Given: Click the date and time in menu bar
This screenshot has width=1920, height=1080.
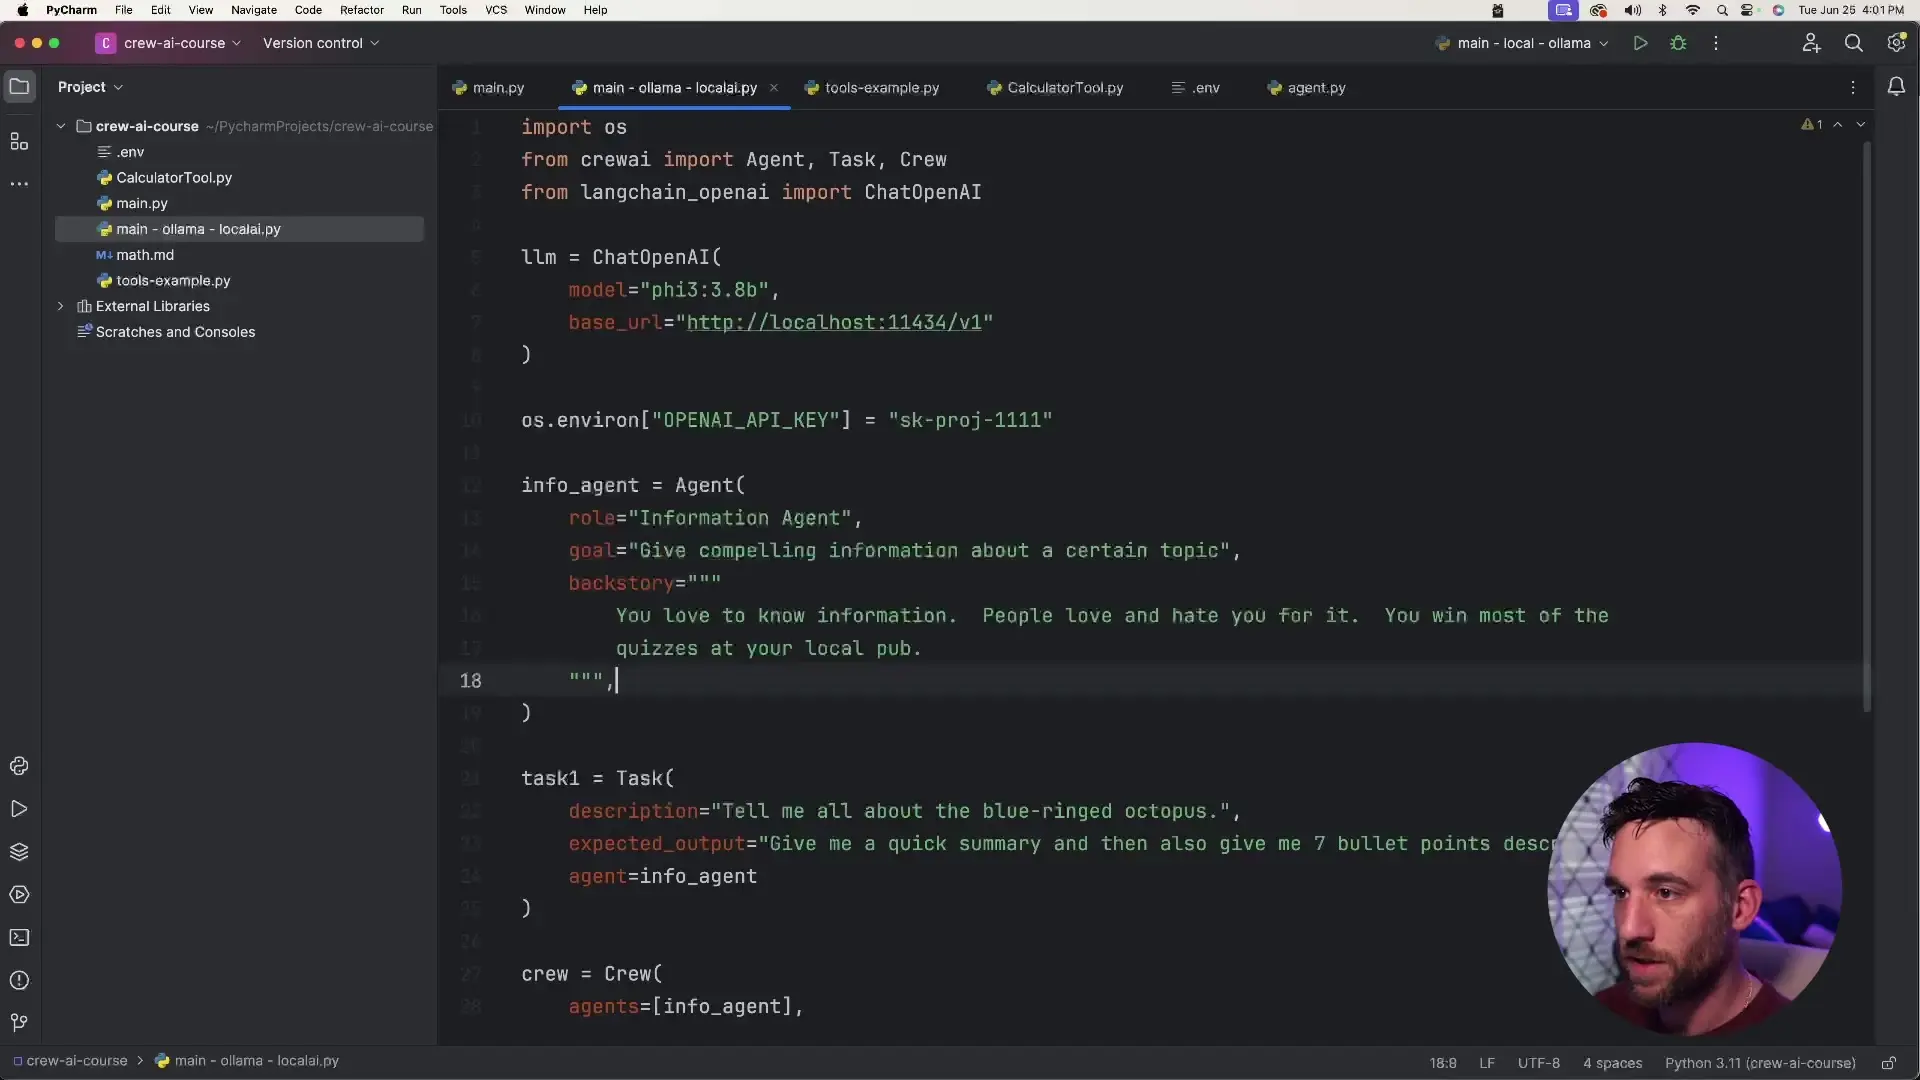Looking at the screenshot, I should [1850, 10].
